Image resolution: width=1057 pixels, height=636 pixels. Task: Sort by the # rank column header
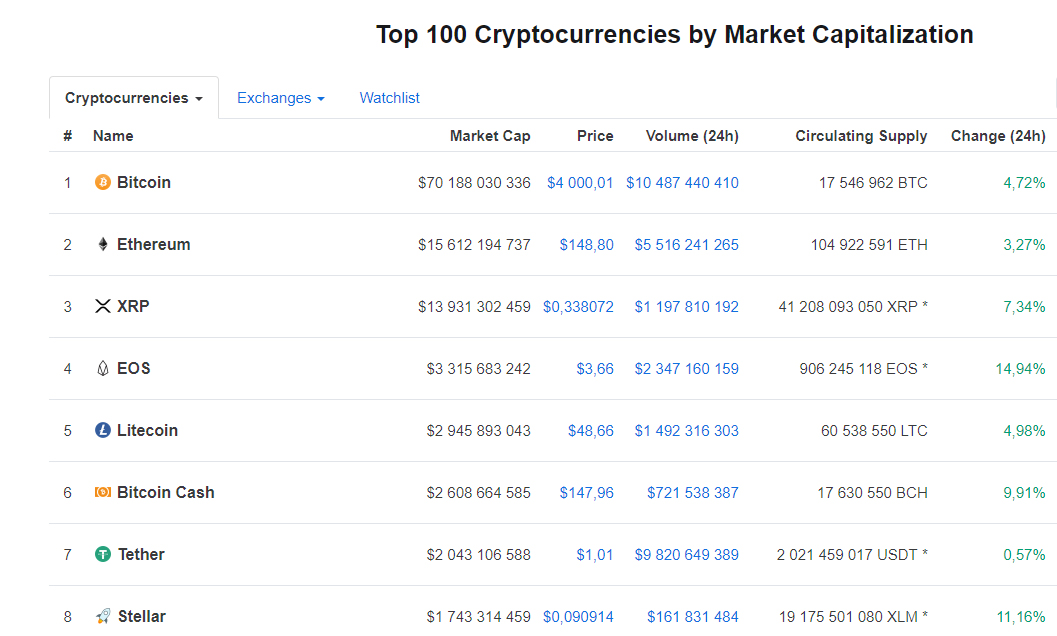(67, 136)
